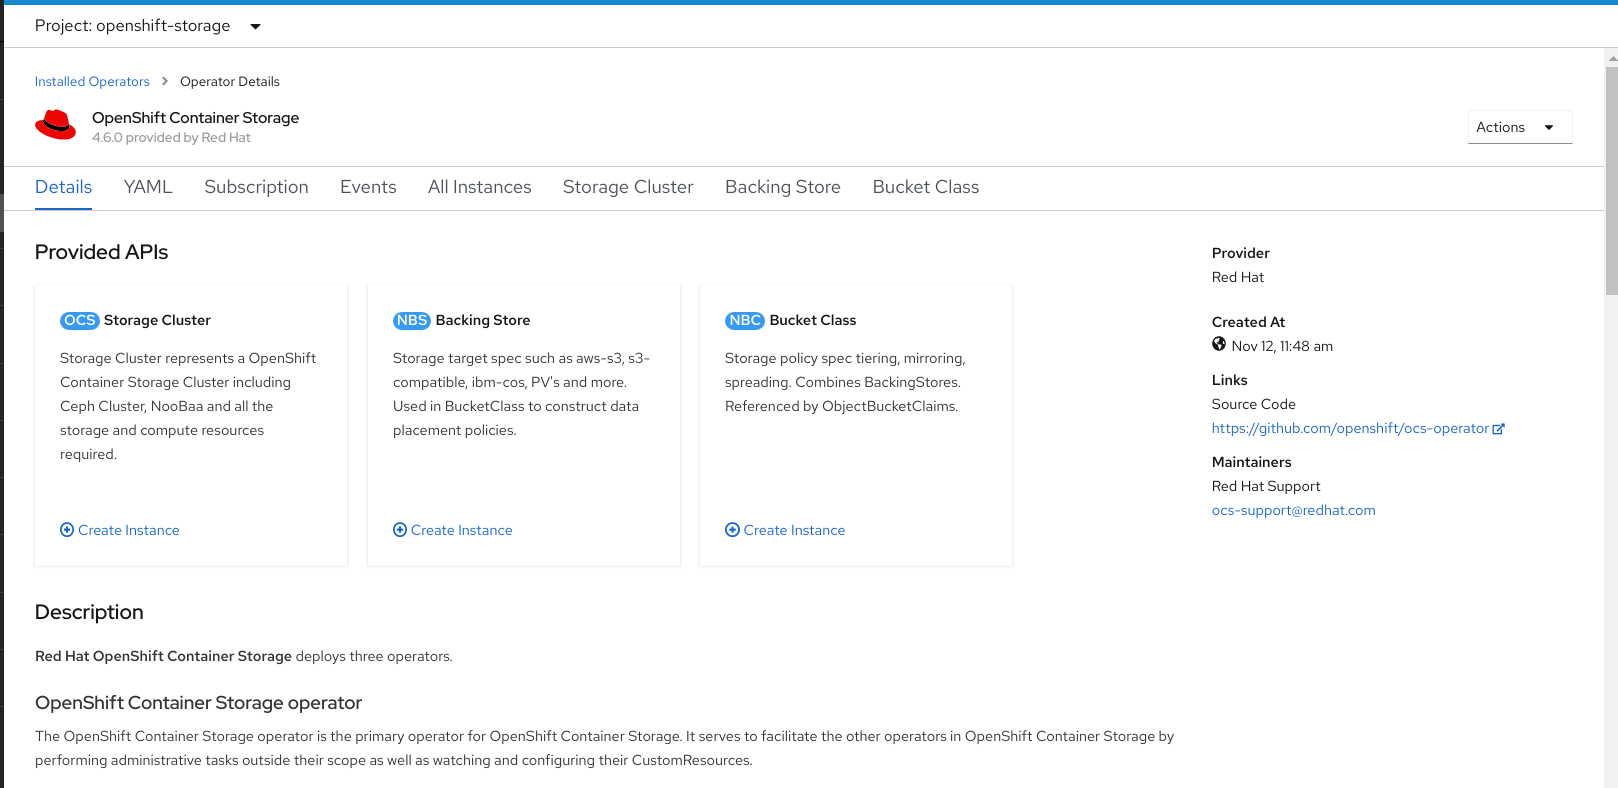Expand the Actions dropdown menu
The image size is (1618, 788).
click(x=1518, y=127)
